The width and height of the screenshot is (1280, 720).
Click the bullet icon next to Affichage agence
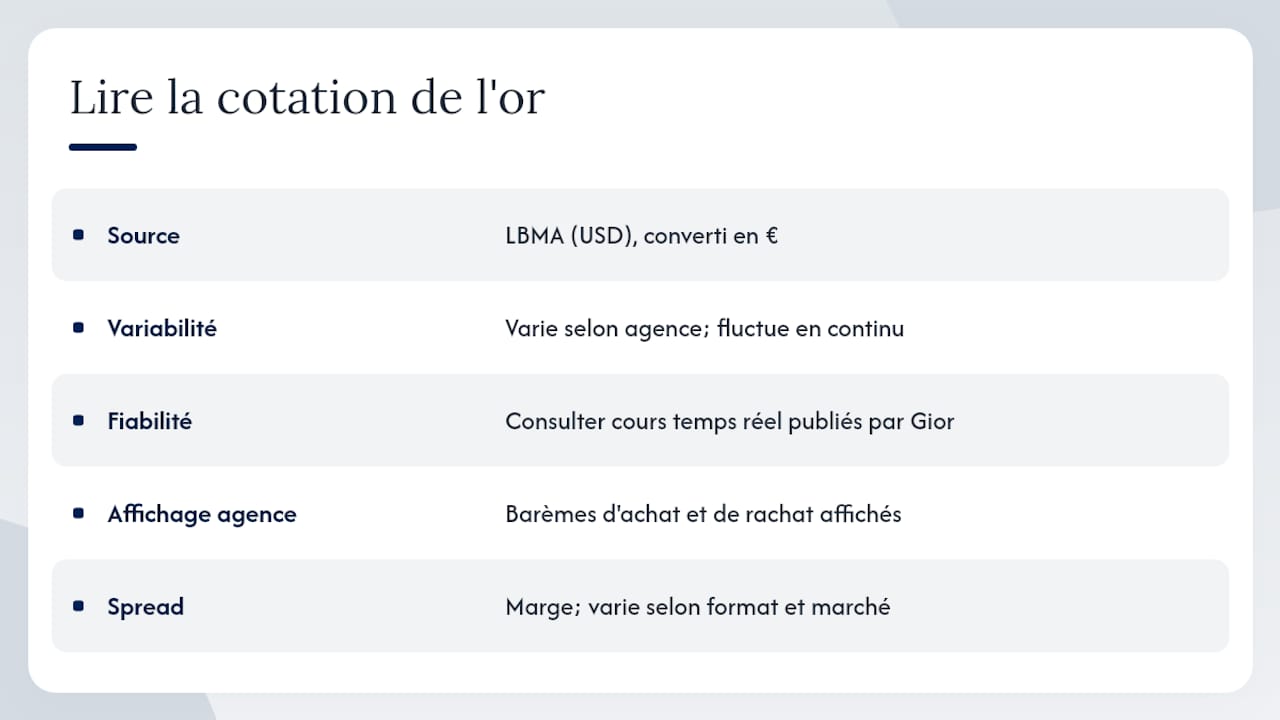point(79,514)
